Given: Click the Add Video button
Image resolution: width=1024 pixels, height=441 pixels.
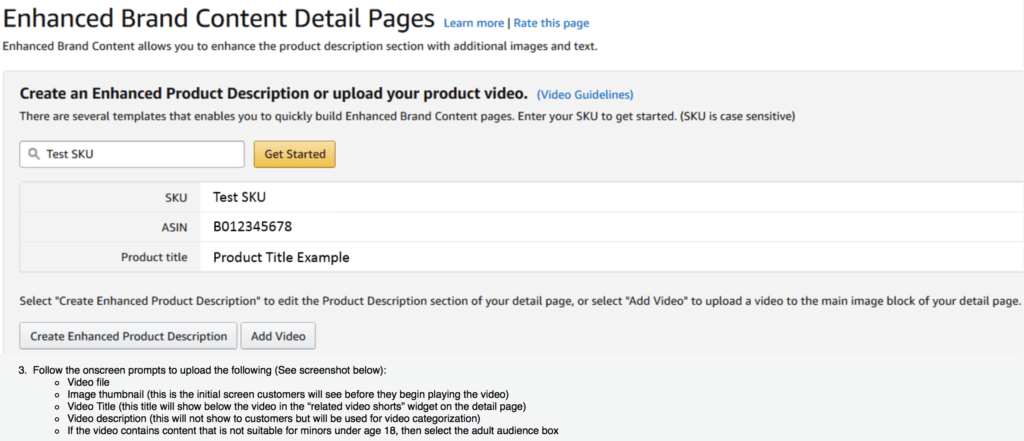Looking at the screenshot, I should pyautogui.click(x=278, y=336).
